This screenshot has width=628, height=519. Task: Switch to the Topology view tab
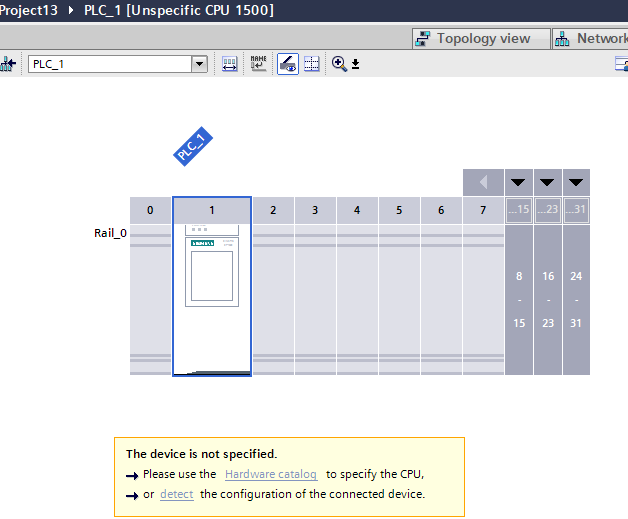[481, 38]
